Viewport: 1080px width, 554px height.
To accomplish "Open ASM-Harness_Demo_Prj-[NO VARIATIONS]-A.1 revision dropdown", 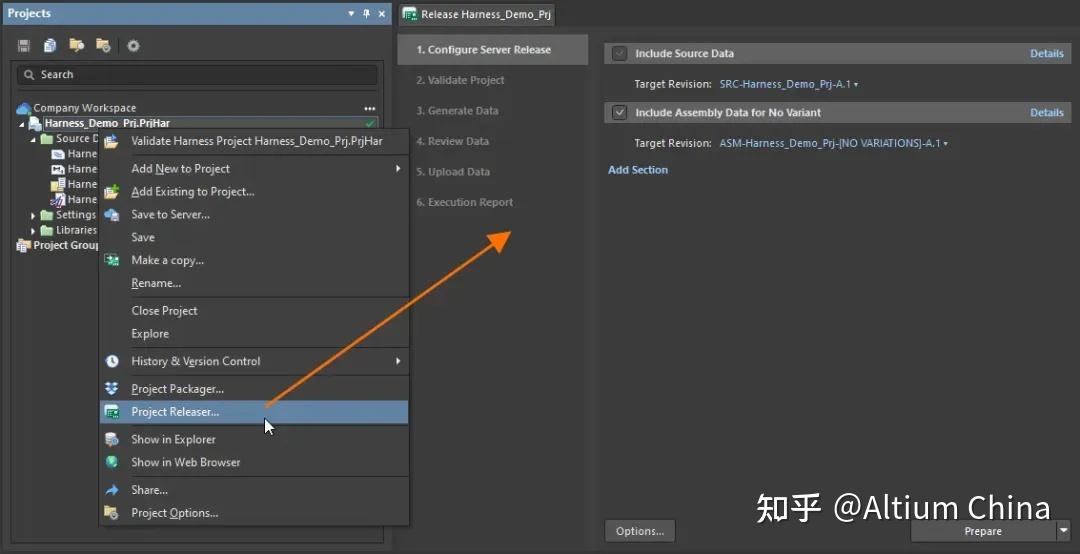I will pyautogui.click(x=833, y=143).
